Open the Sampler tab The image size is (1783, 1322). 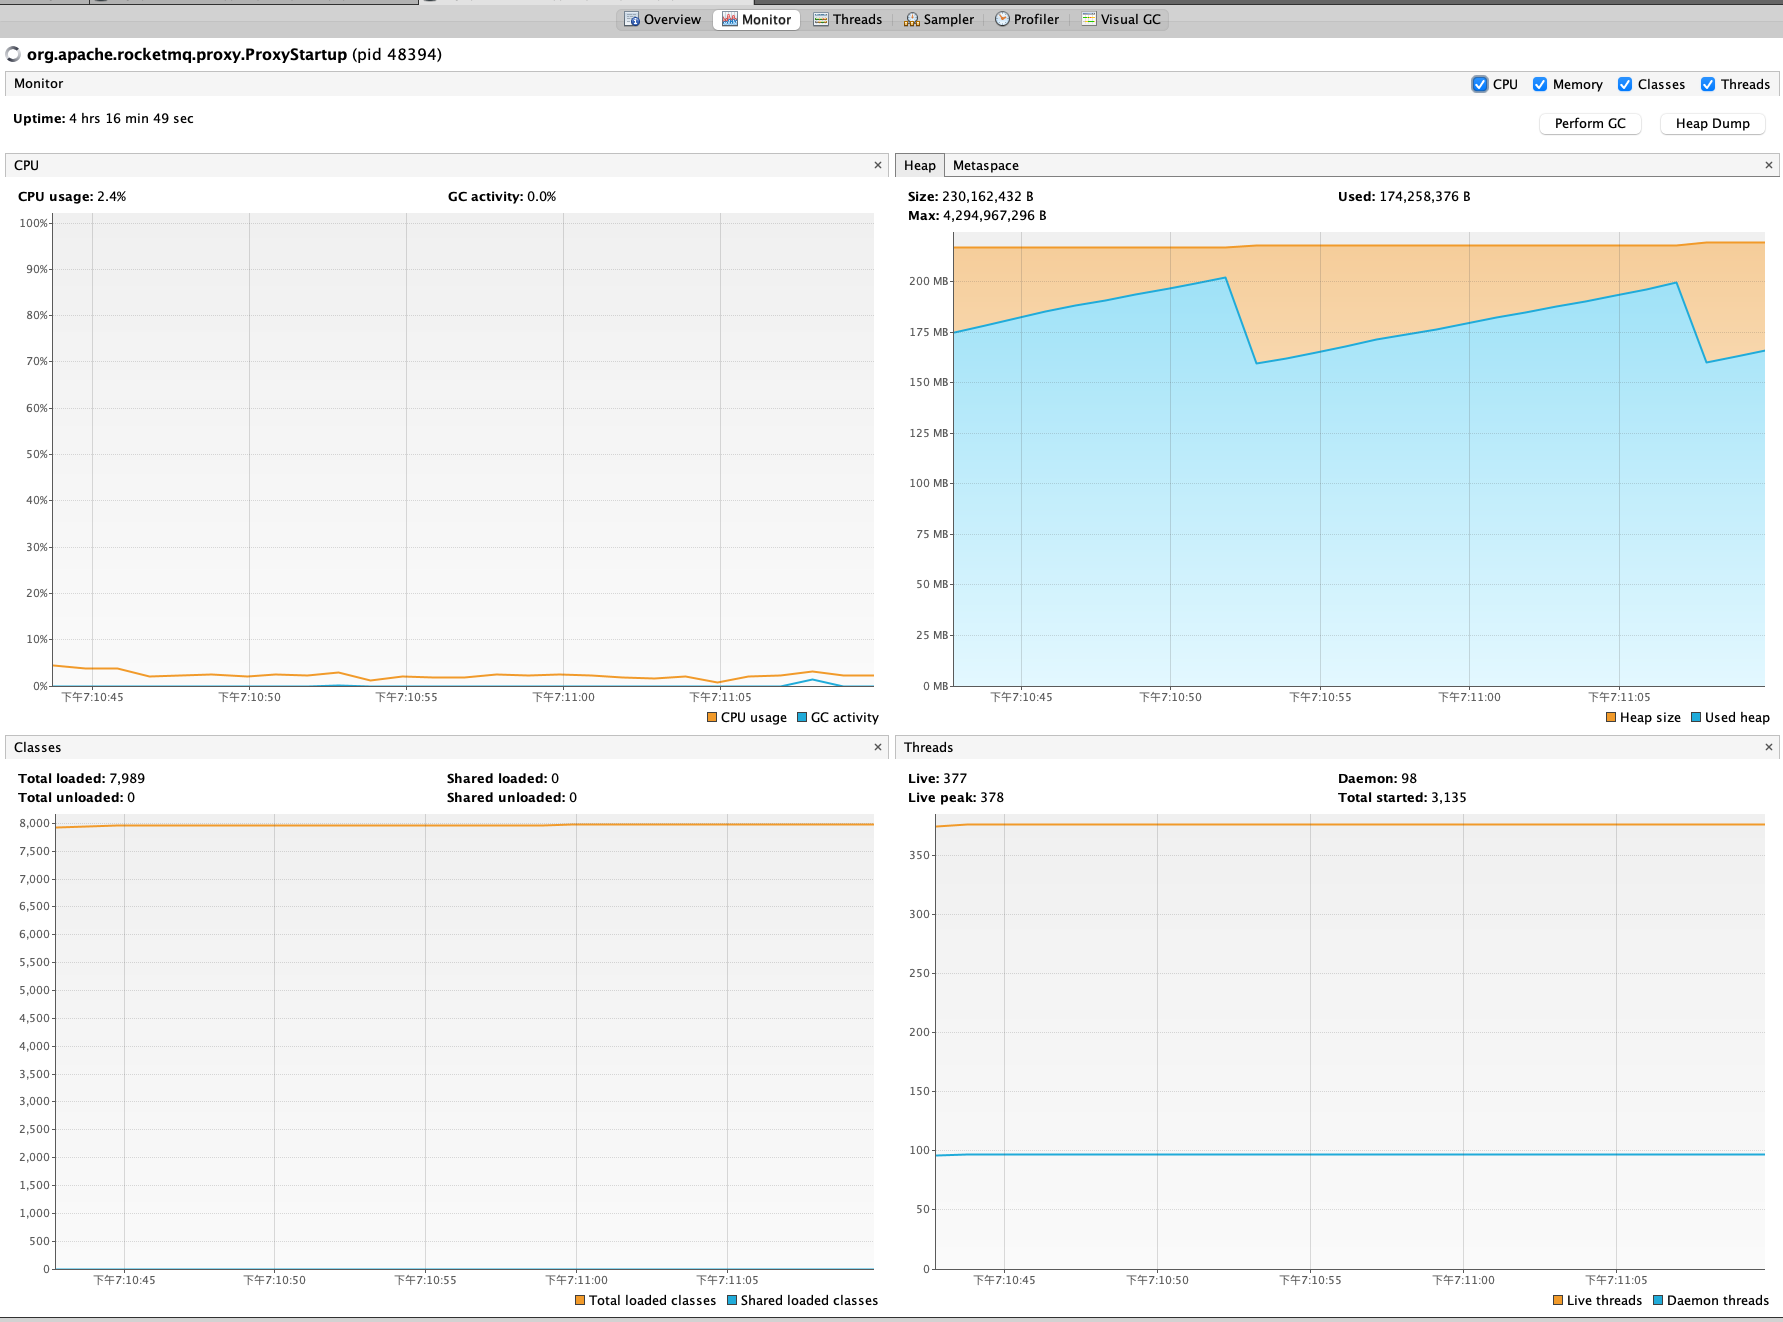938,19
